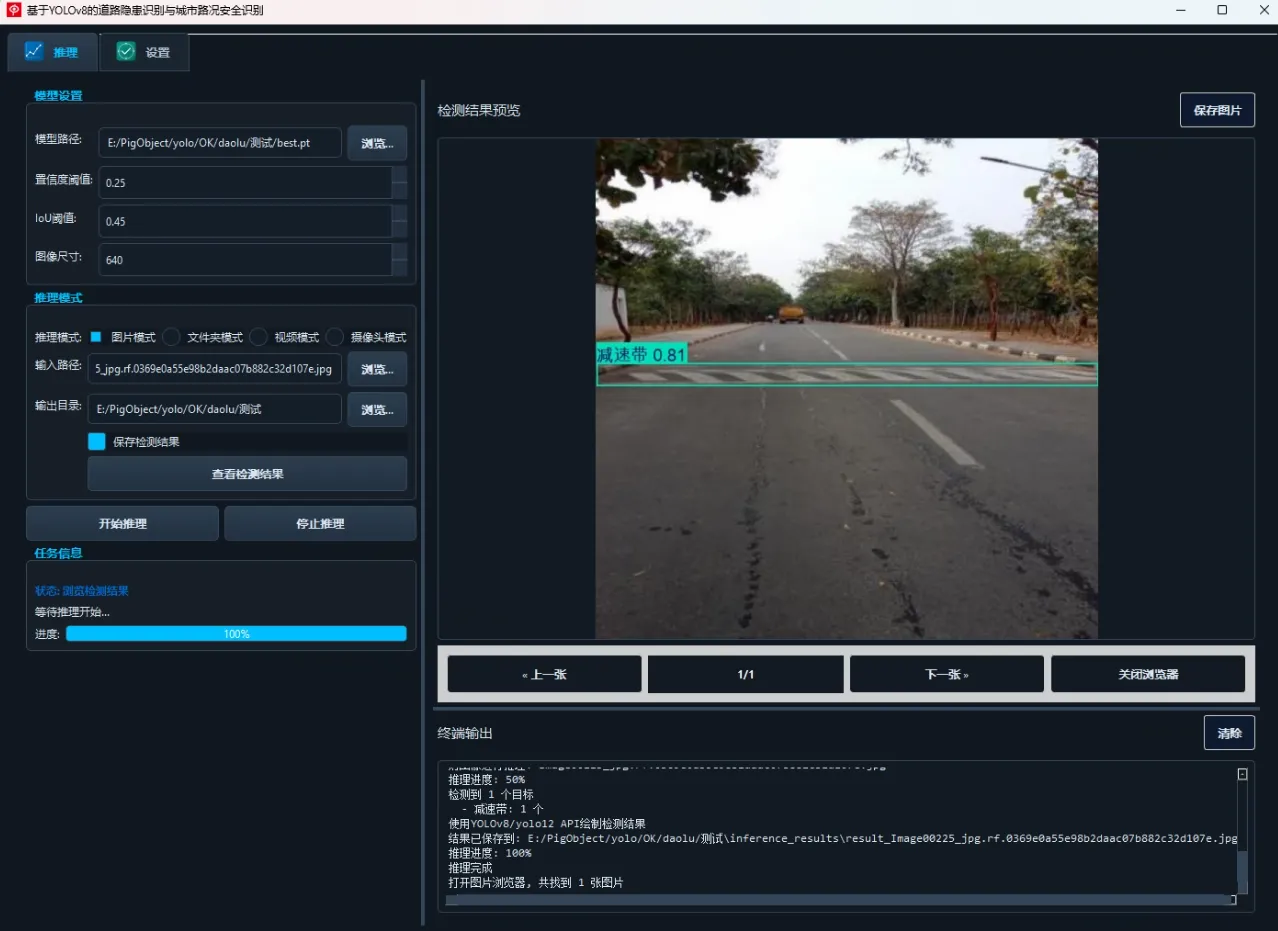1278x931 pixels.
Task: Click 浏览 next to 输入路径
Action: point(377,369)
